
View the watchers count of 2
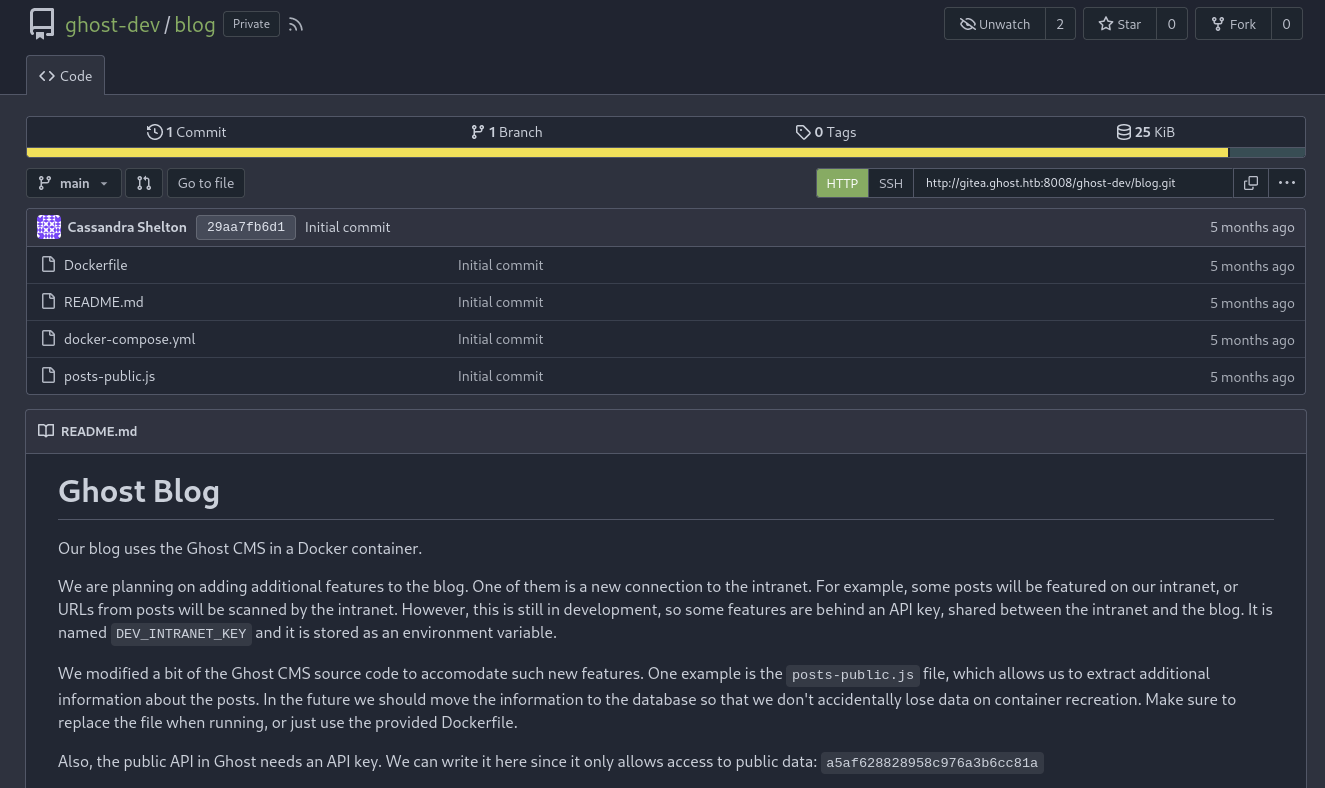(x=1060, y=24)
